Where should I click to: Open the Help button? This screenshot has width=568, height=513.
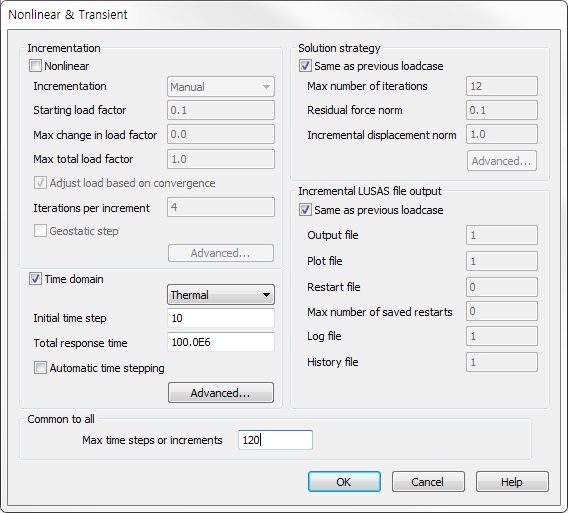[x=512, y=481]
